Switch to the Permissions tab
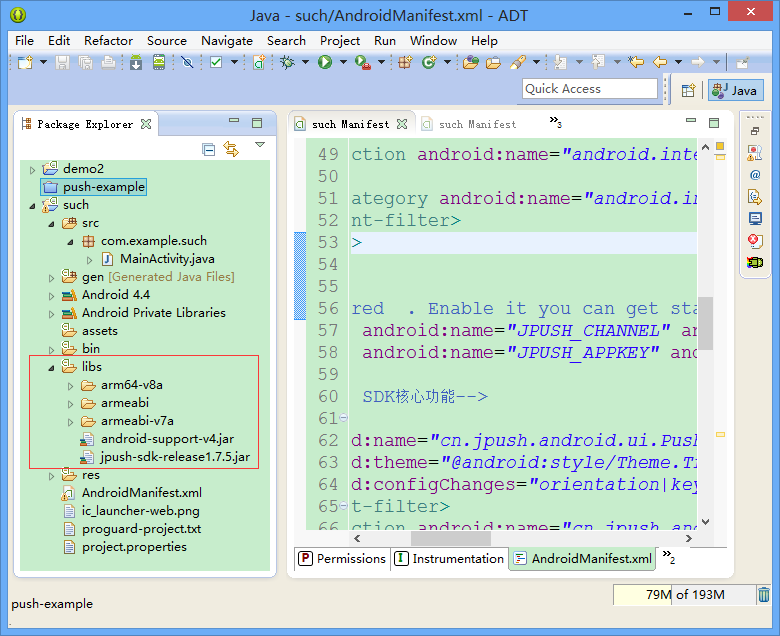Viewport: 780px width, 636px height. point(342,559)
